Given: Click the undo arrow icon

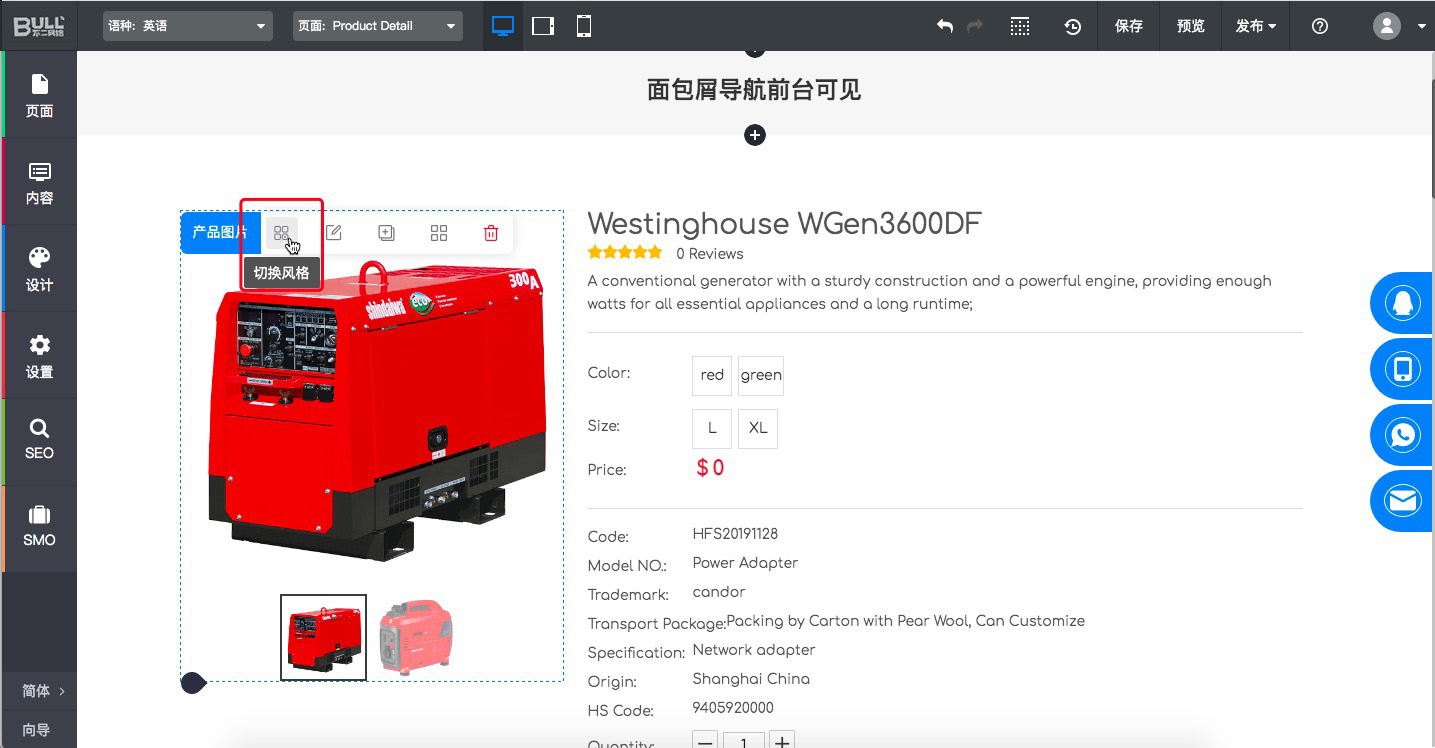Looking at the screenshot, I should (944, 26).
